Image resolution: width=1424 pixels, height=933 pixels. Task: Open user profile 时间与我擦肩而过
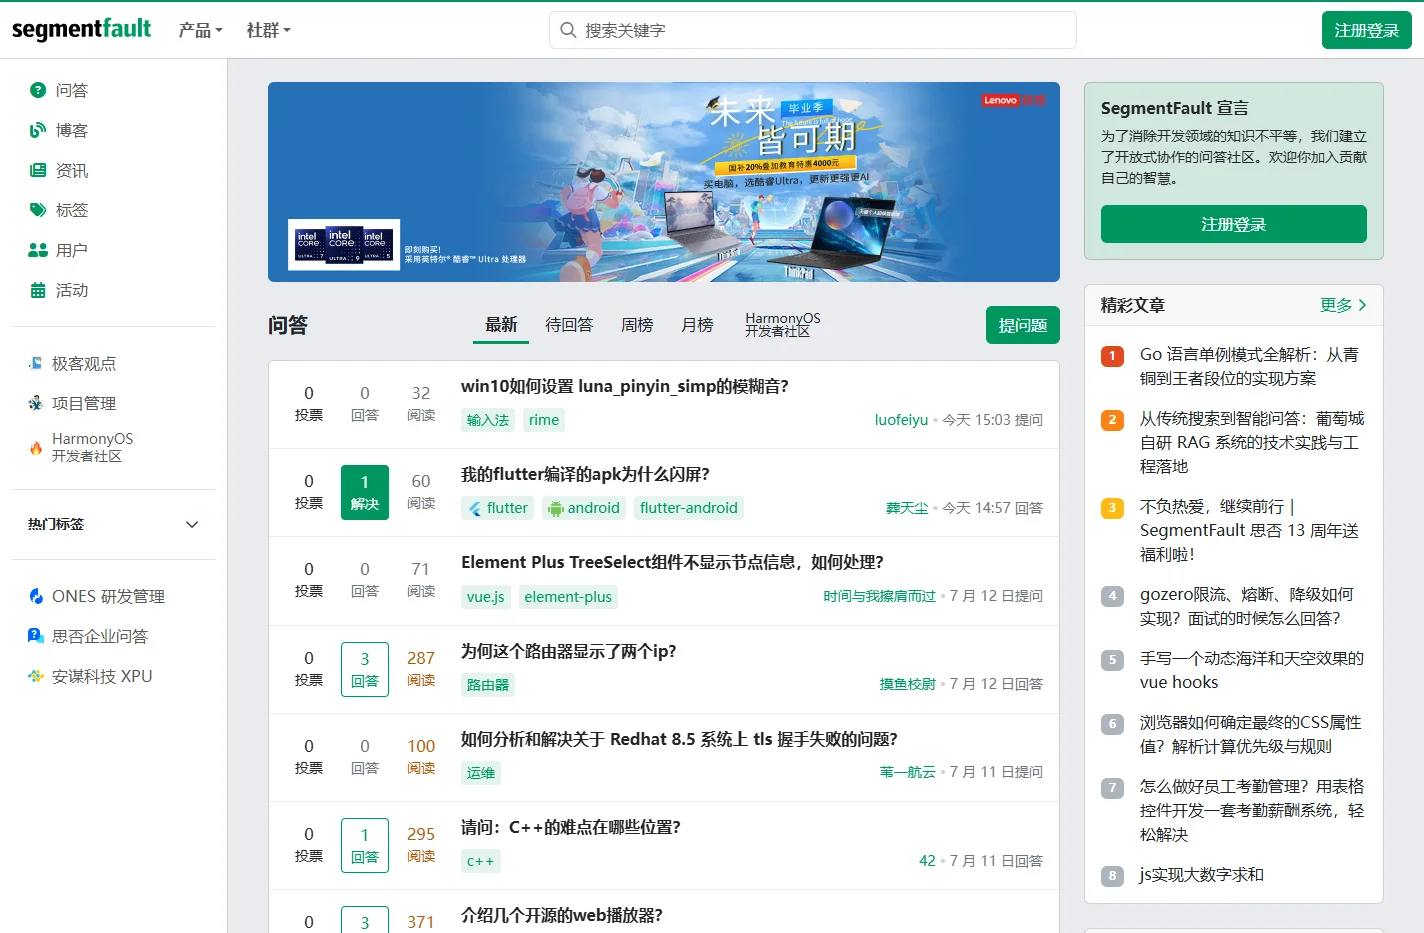[x=880, y=596]
